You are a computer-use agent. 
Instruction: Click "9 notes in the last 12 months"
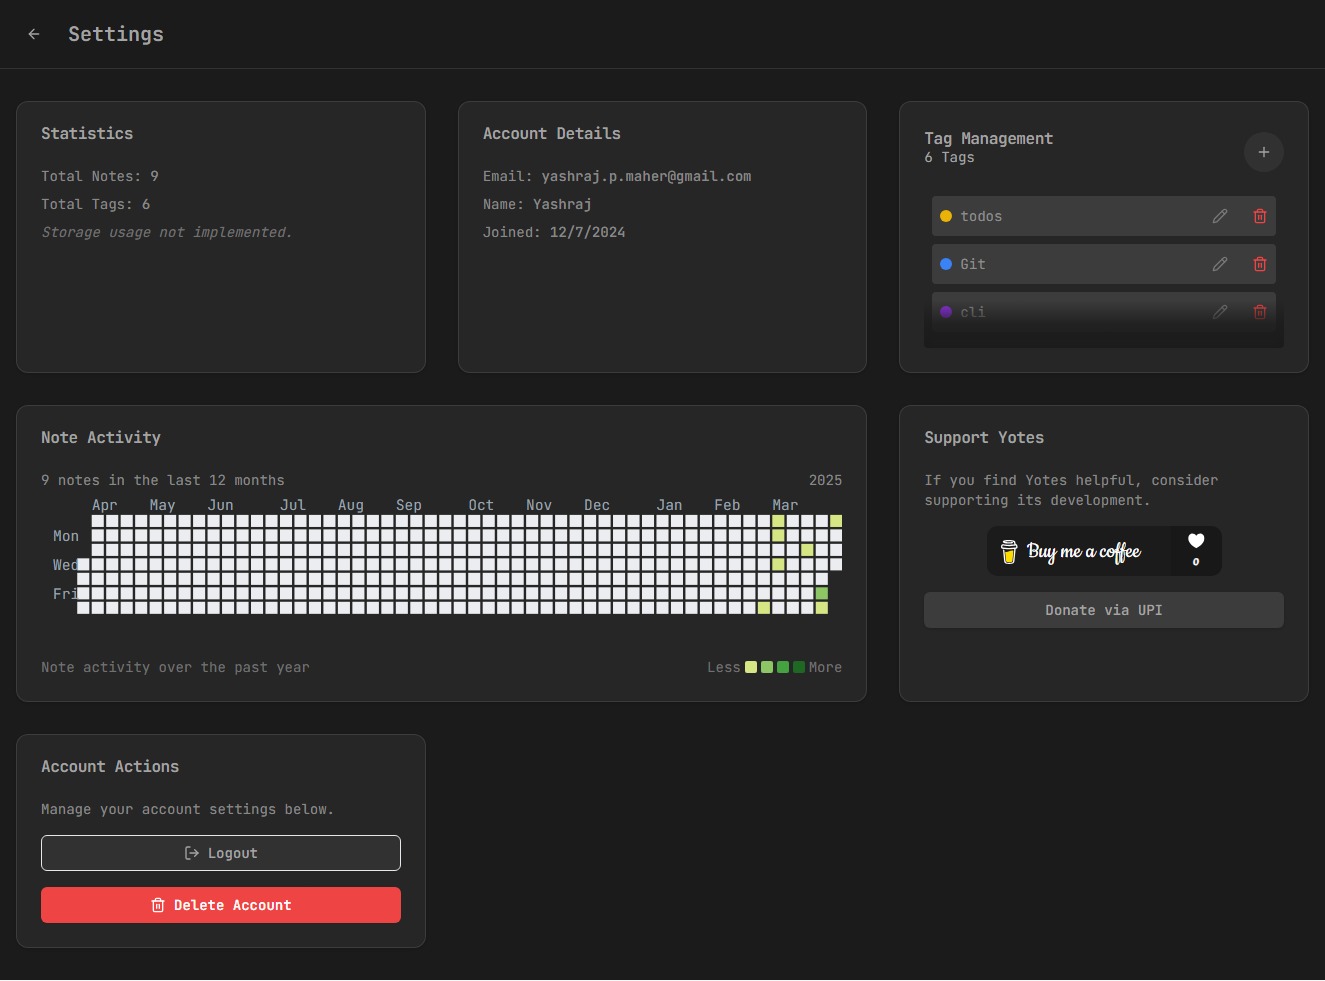pos(163,480)
